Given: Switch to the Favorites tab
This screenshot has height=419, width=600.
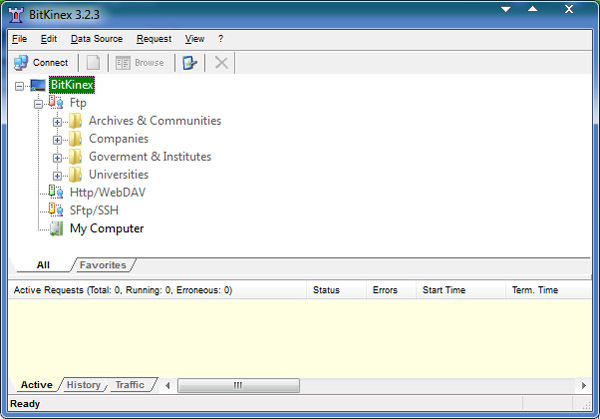Looking at the screenshot, I should tap(103, 265).
